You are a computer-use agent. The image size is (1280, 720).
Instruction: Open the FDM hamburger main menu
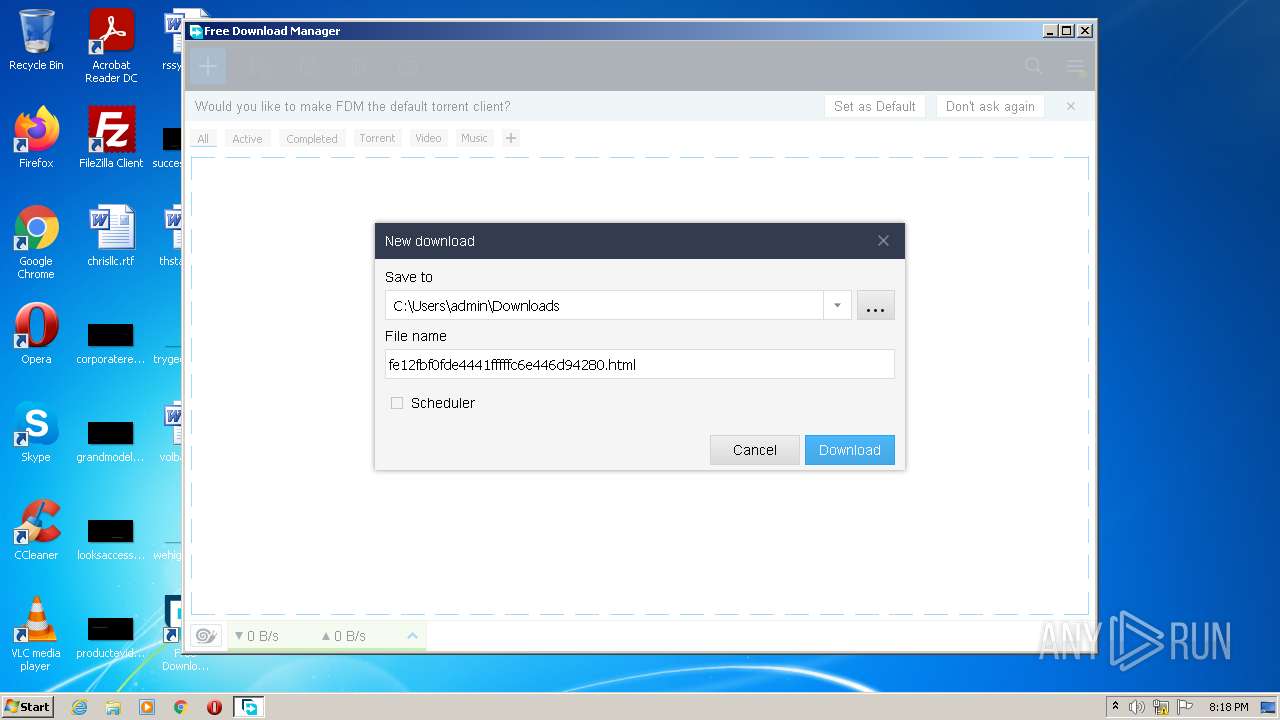1075,67
